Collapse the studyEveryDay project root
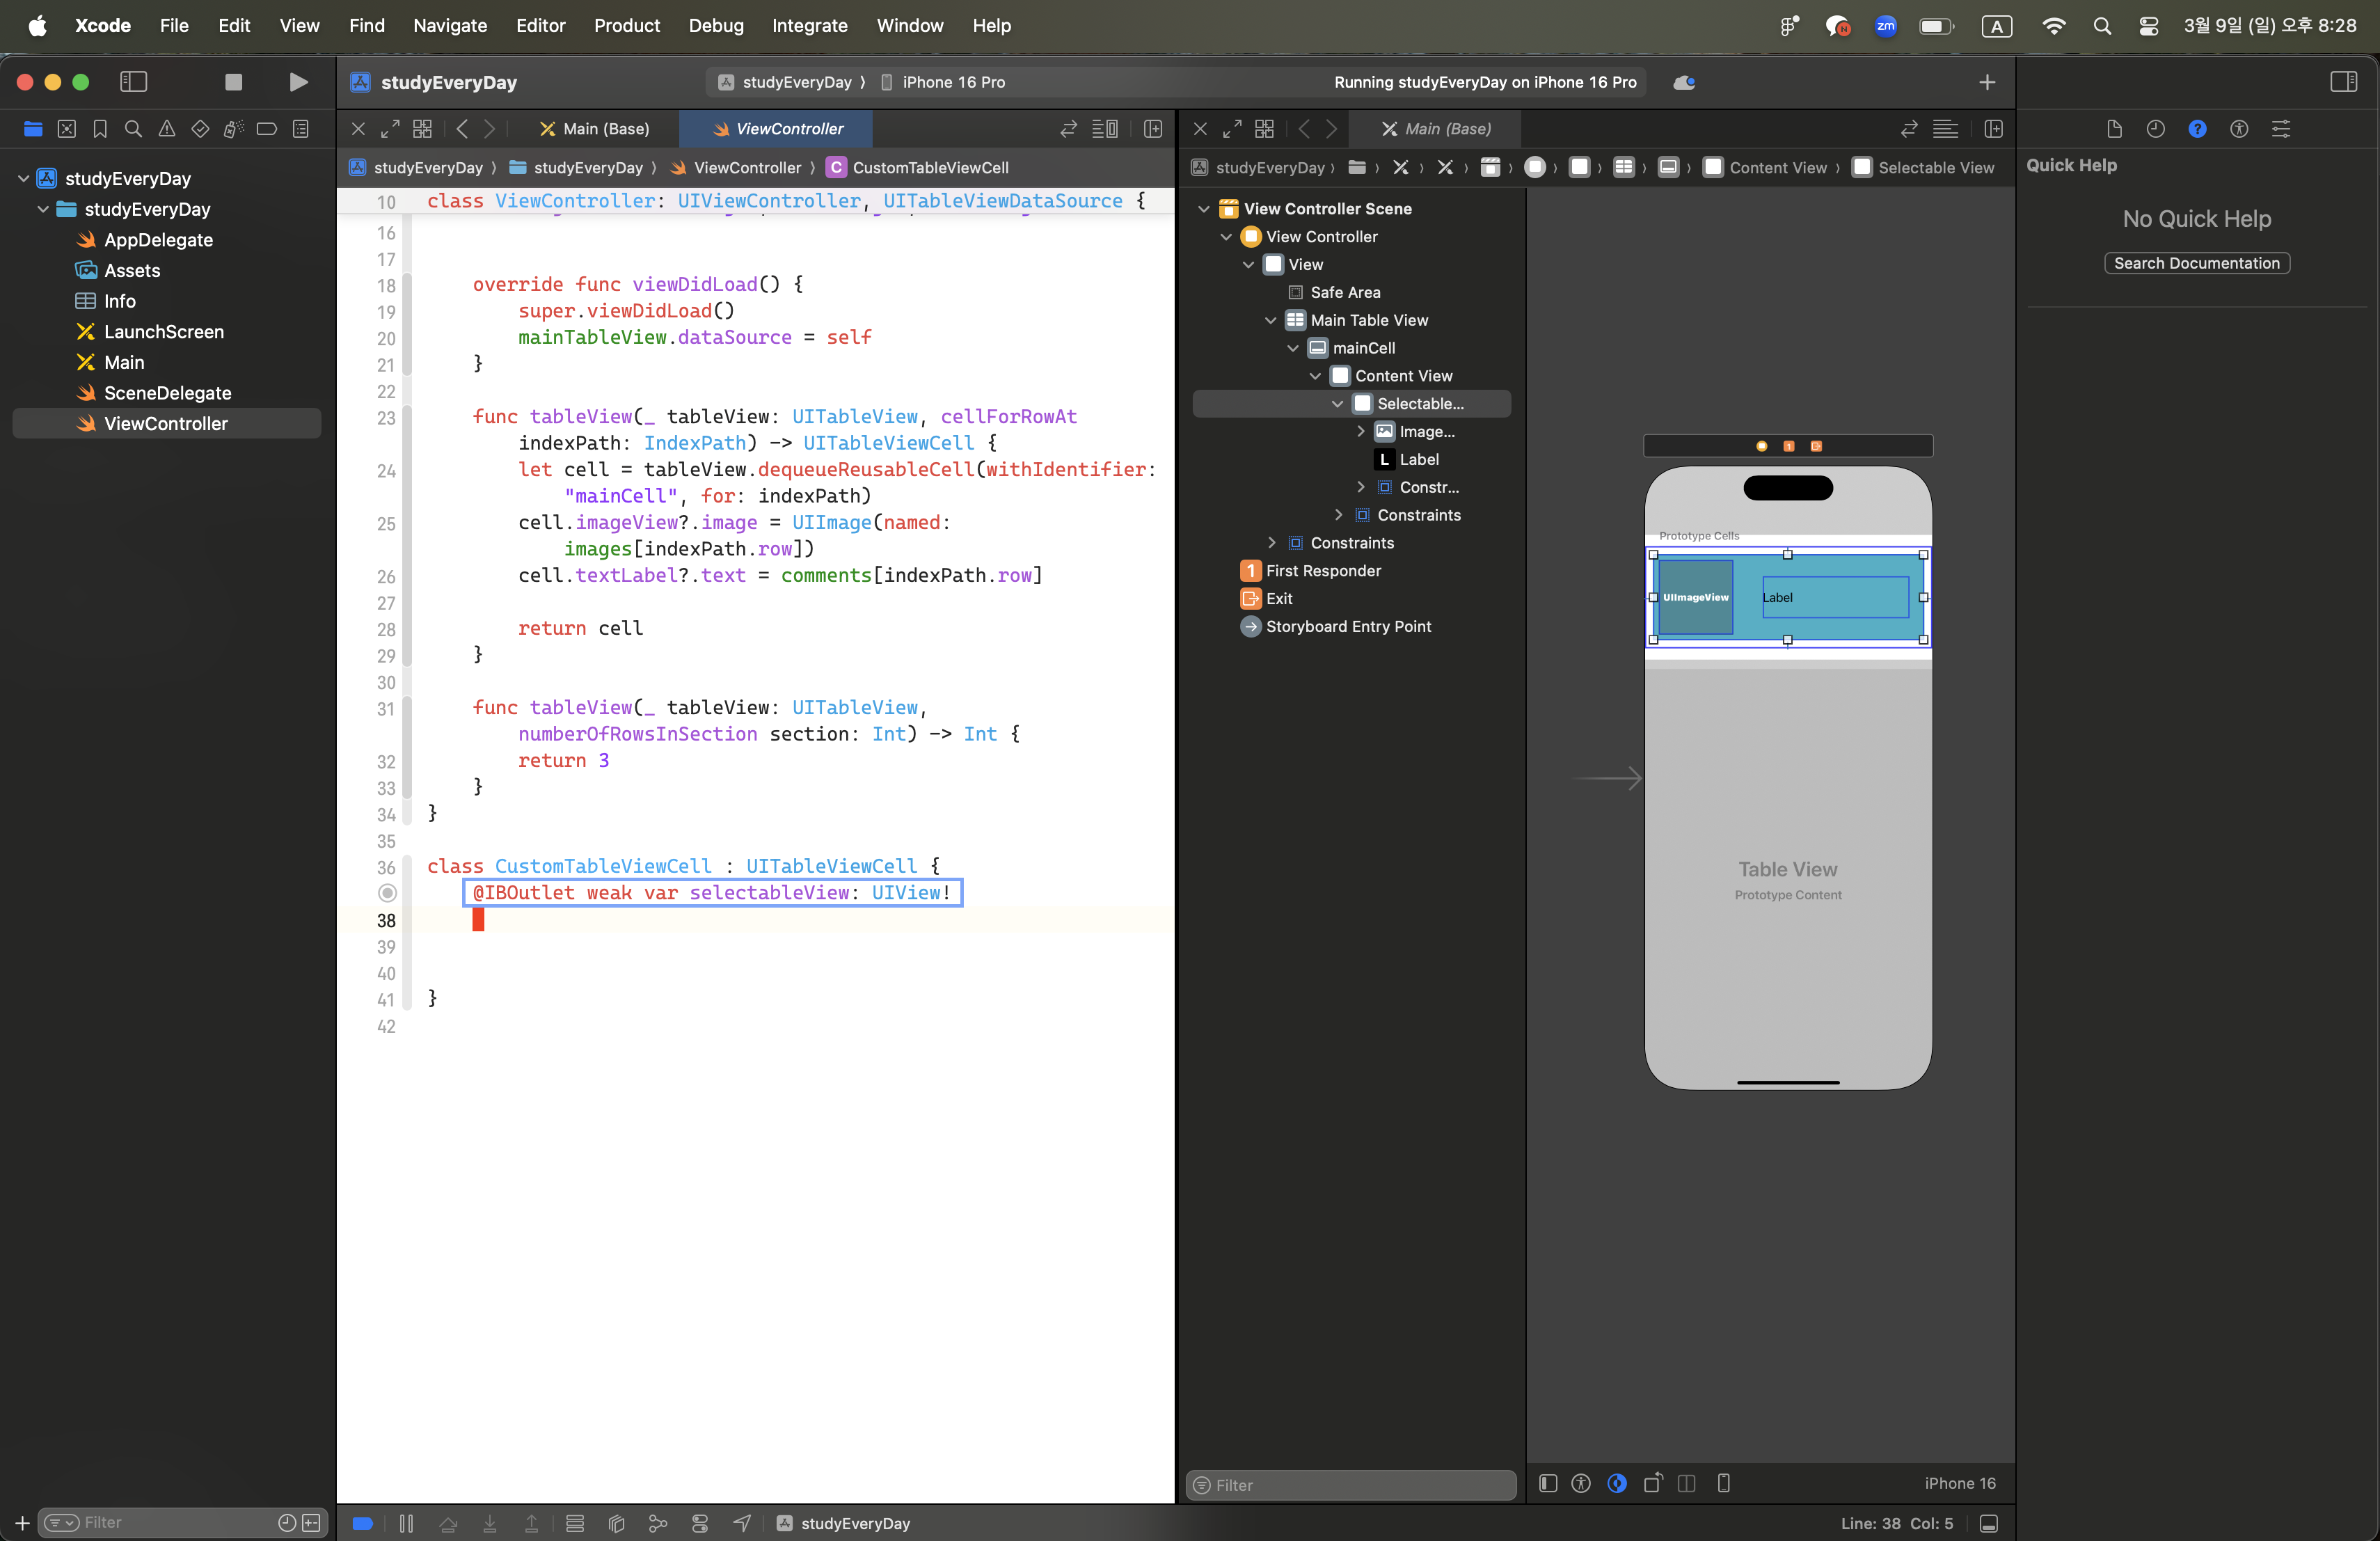Viewport: 2380px width, 1541px height. tap(23, 178)
